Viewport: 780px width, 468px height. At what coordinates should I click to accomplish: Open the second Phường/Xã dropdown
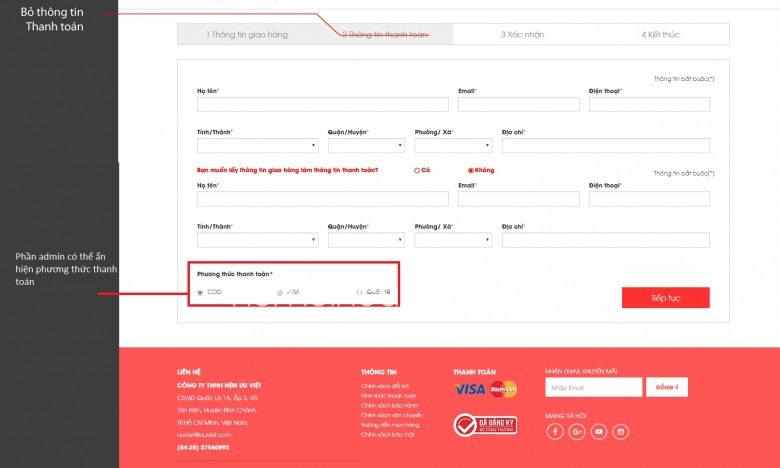point(453,240)
